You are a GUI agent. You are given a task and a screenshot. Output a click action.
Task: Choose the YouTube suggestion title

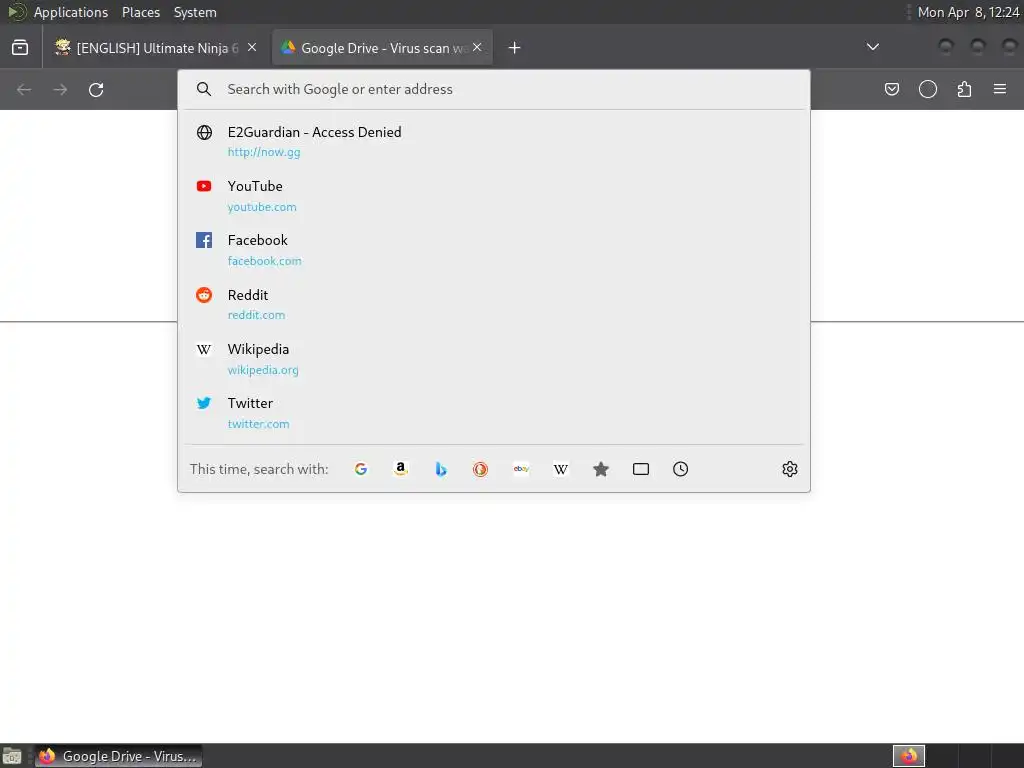[x=255, y=186]
